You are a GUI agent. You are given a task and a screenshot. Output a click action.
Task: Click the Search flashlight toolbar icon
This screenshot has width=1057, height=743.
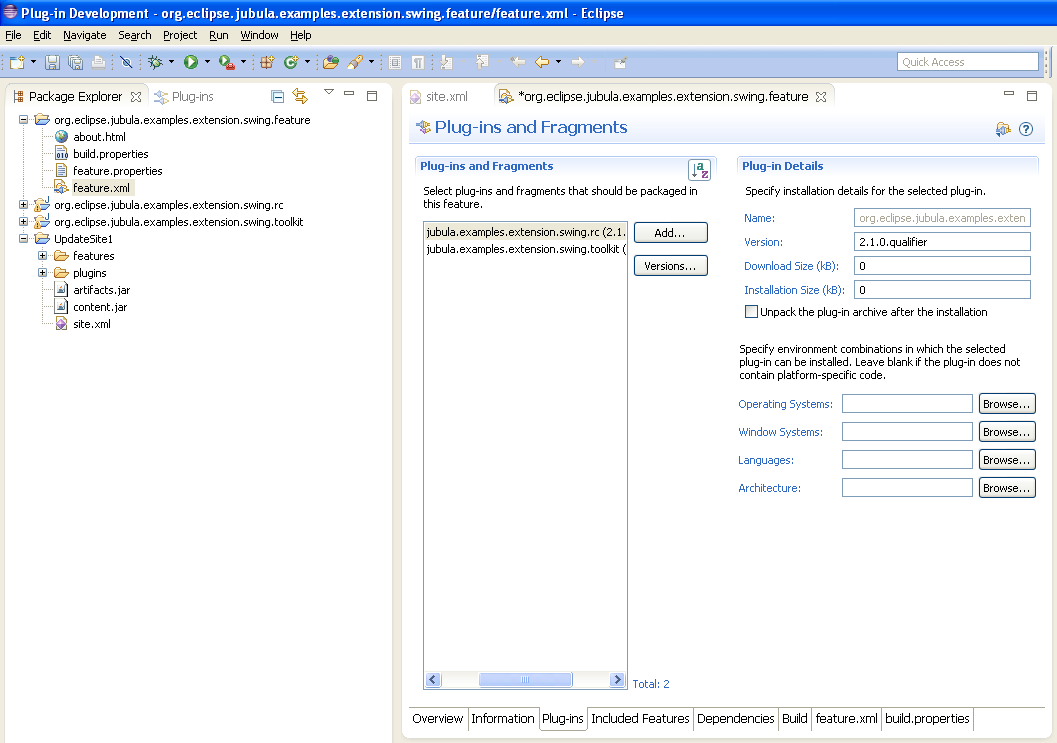[x=355, y=62]
